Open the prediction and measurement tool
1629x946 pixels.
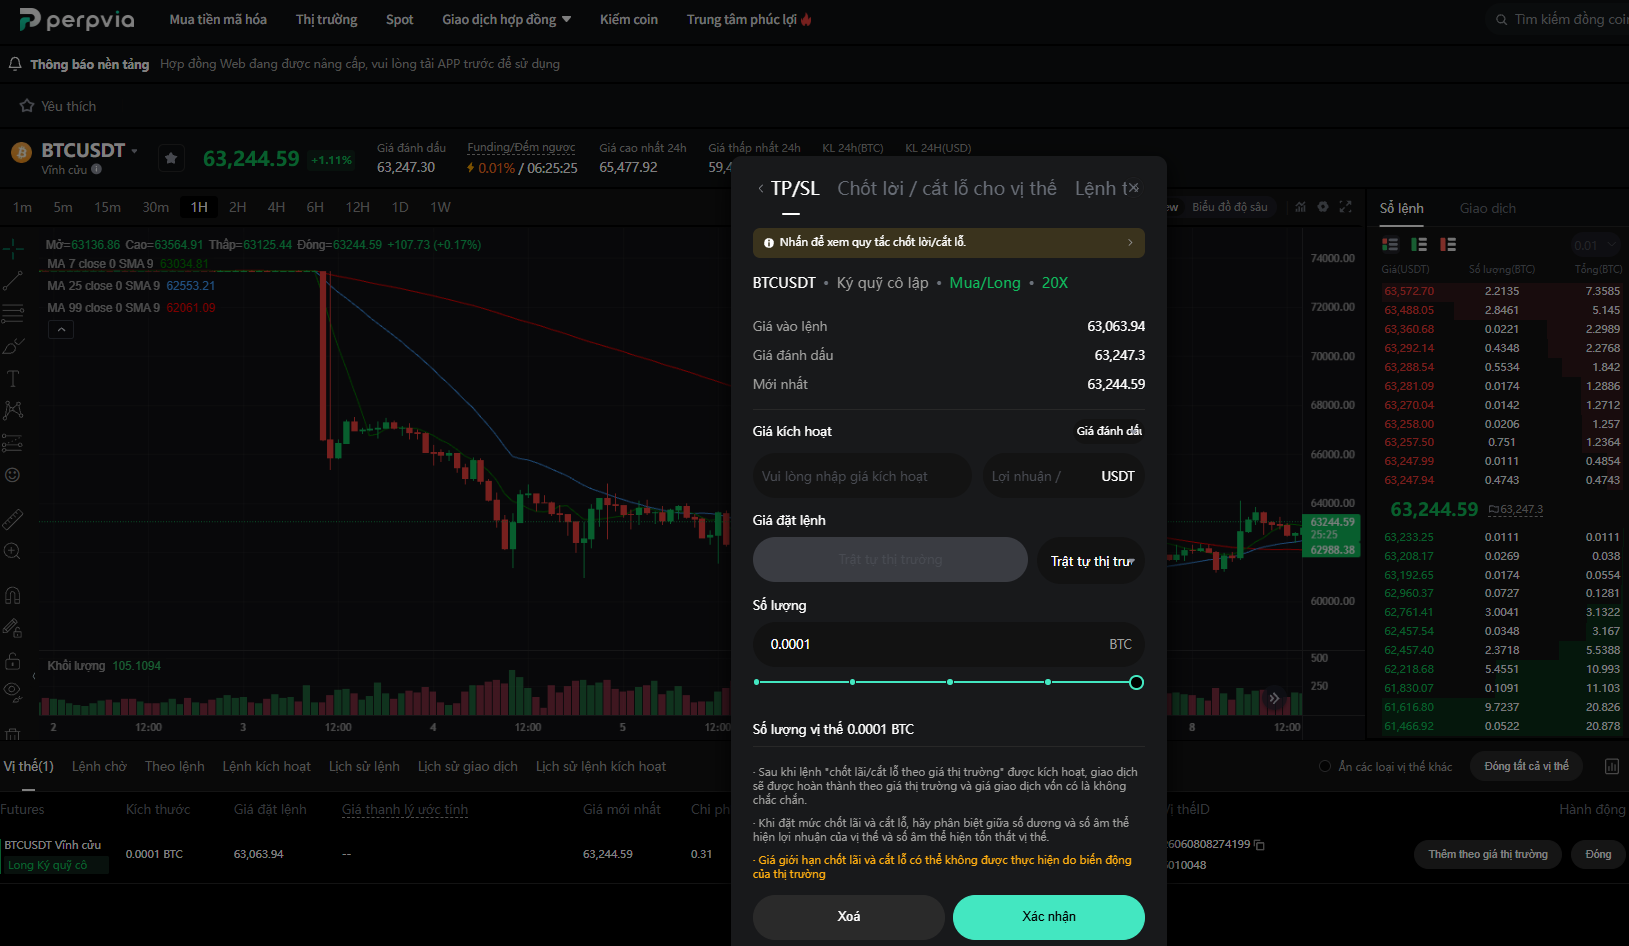[x=13, y=442]
